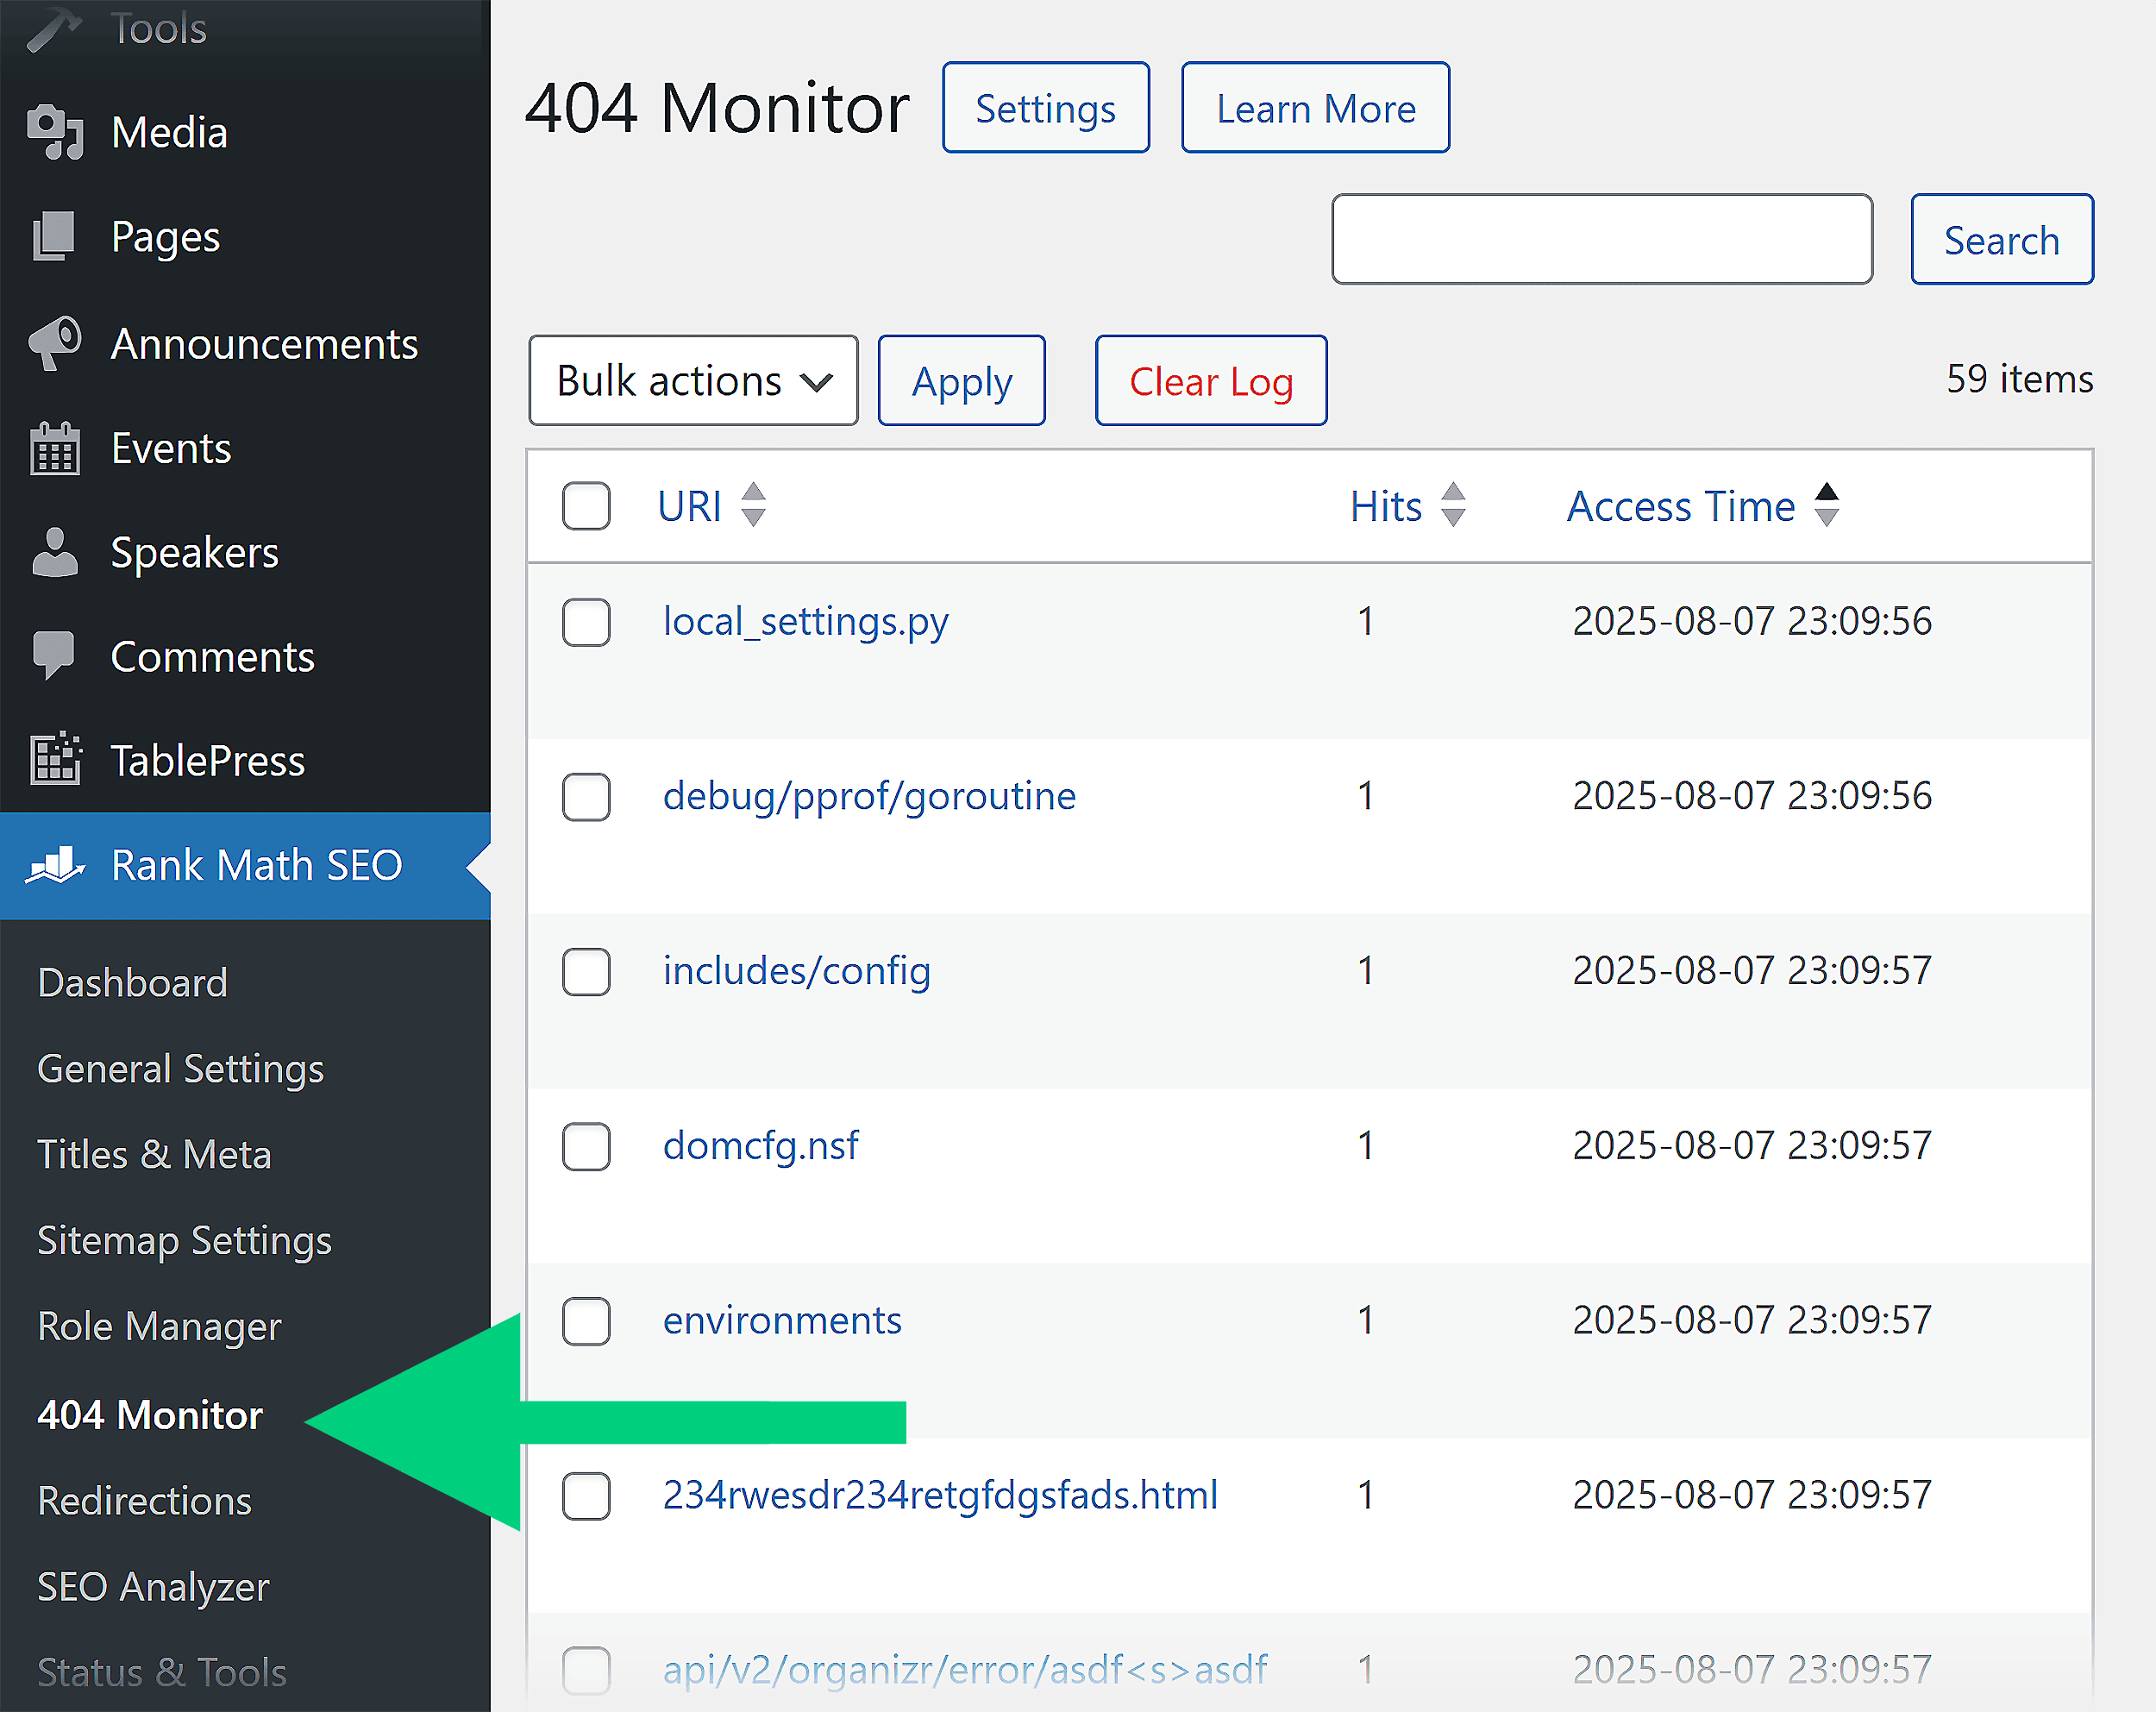Check the select-all checkbox in table header
2156x1712 pixels.
pyautogui.click(x=586, y=507)
